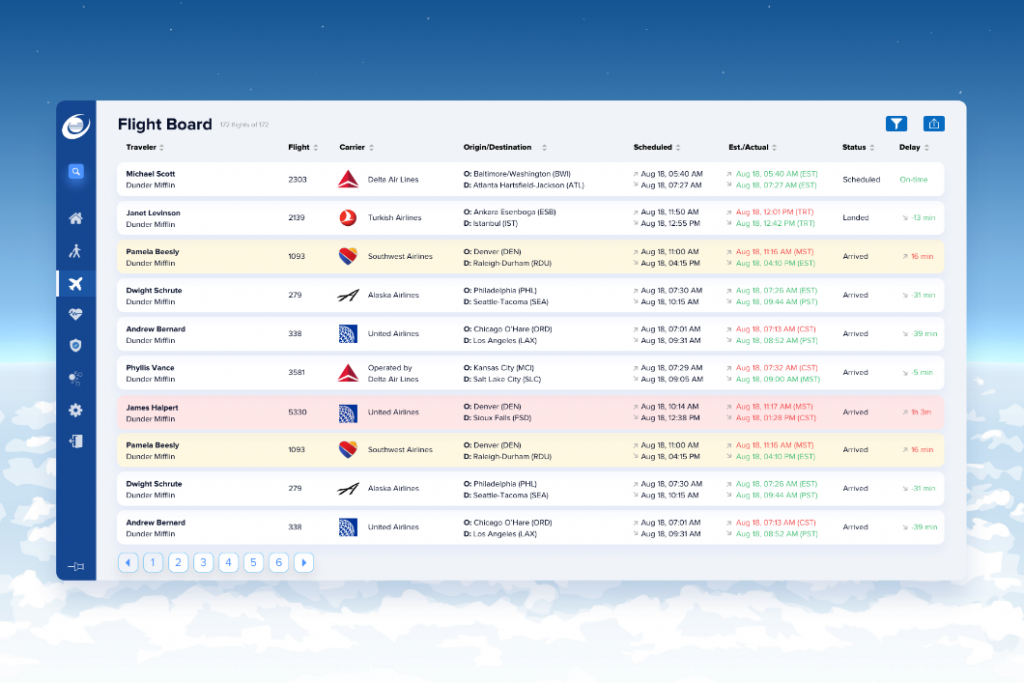Click flight number 2303
The height and width of the screenshot is (683, 1024).
297,180
